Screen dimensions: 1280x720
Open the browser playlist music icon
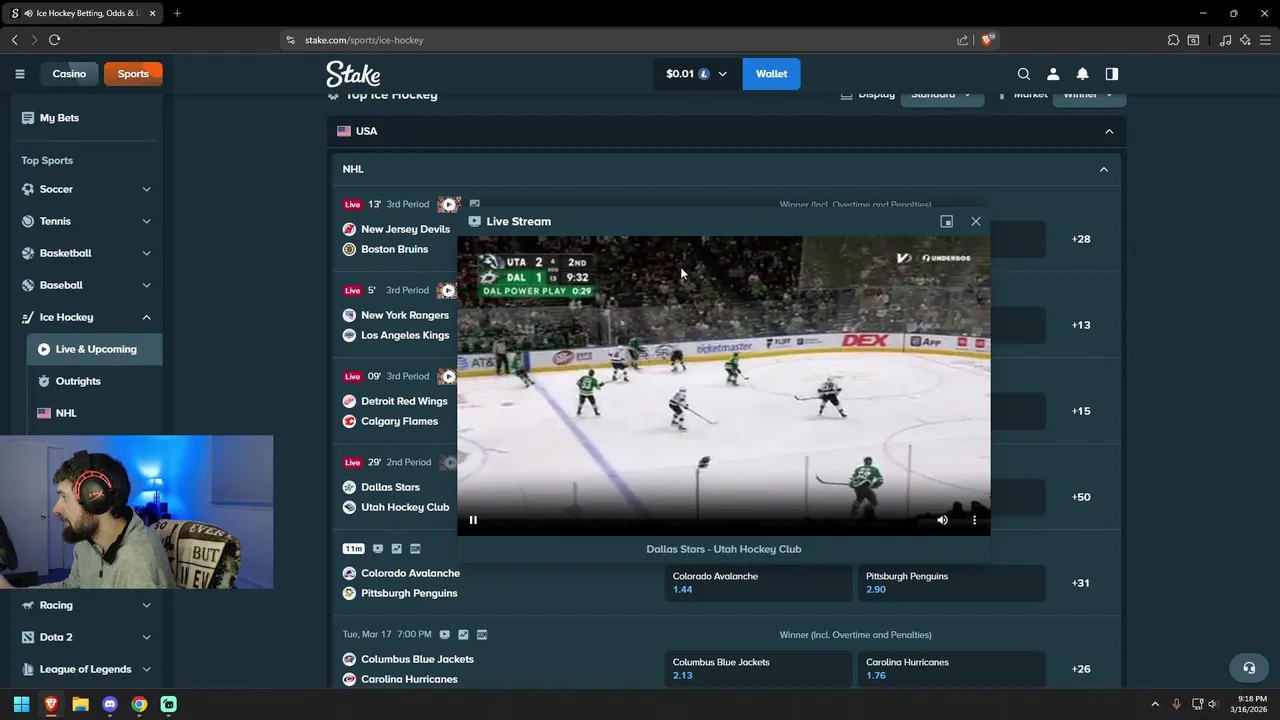click(x=1225, y=40)
